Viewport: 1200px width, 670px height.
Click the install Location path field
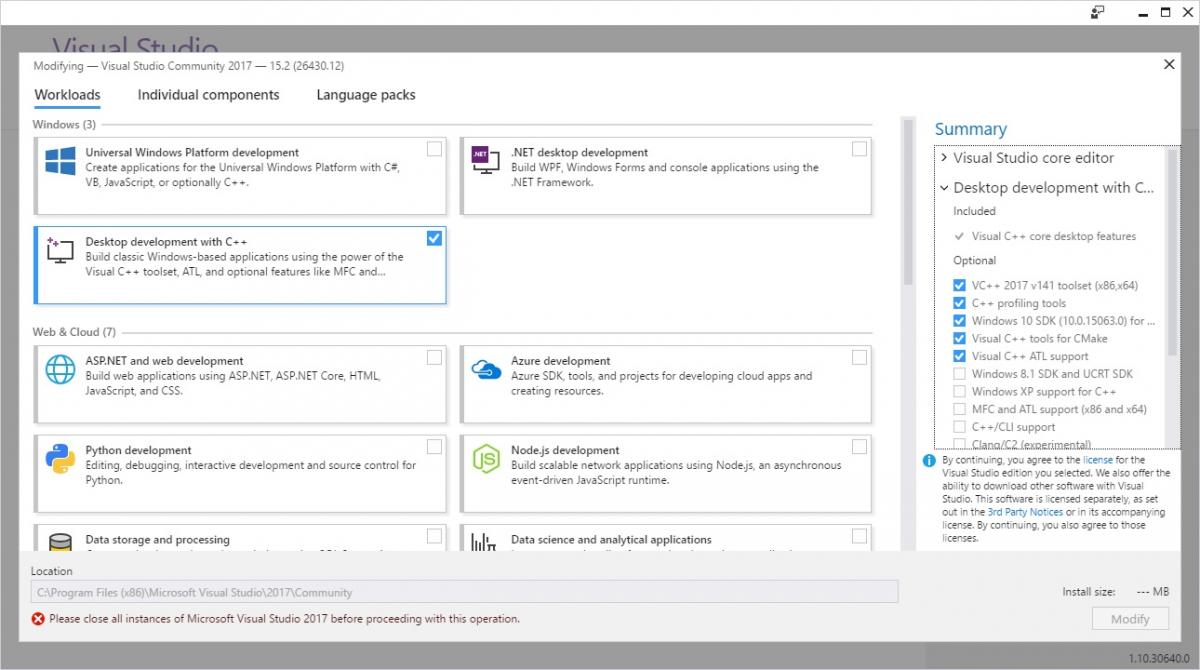464,592
